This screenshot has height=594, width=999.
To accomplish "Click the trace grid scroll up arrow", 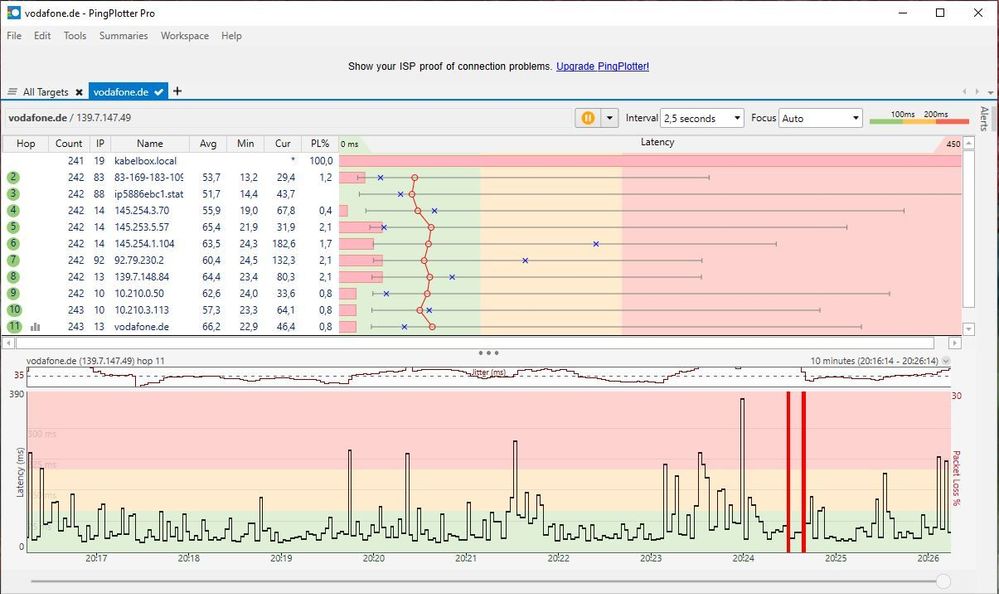I will click(x=968, y=143).
